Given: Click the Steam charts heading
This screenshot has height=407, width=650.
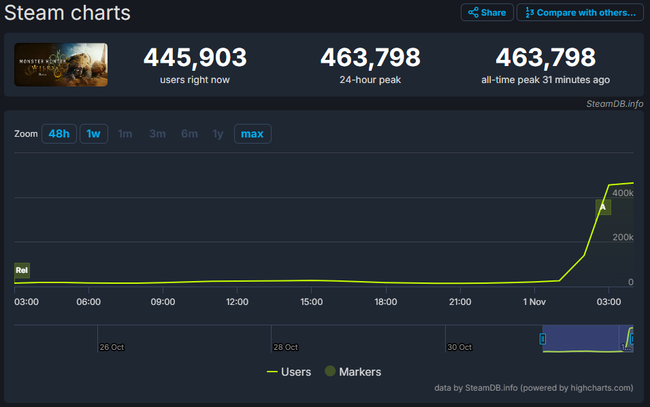Looking at the screenshot, I should [x=67, y=13].
